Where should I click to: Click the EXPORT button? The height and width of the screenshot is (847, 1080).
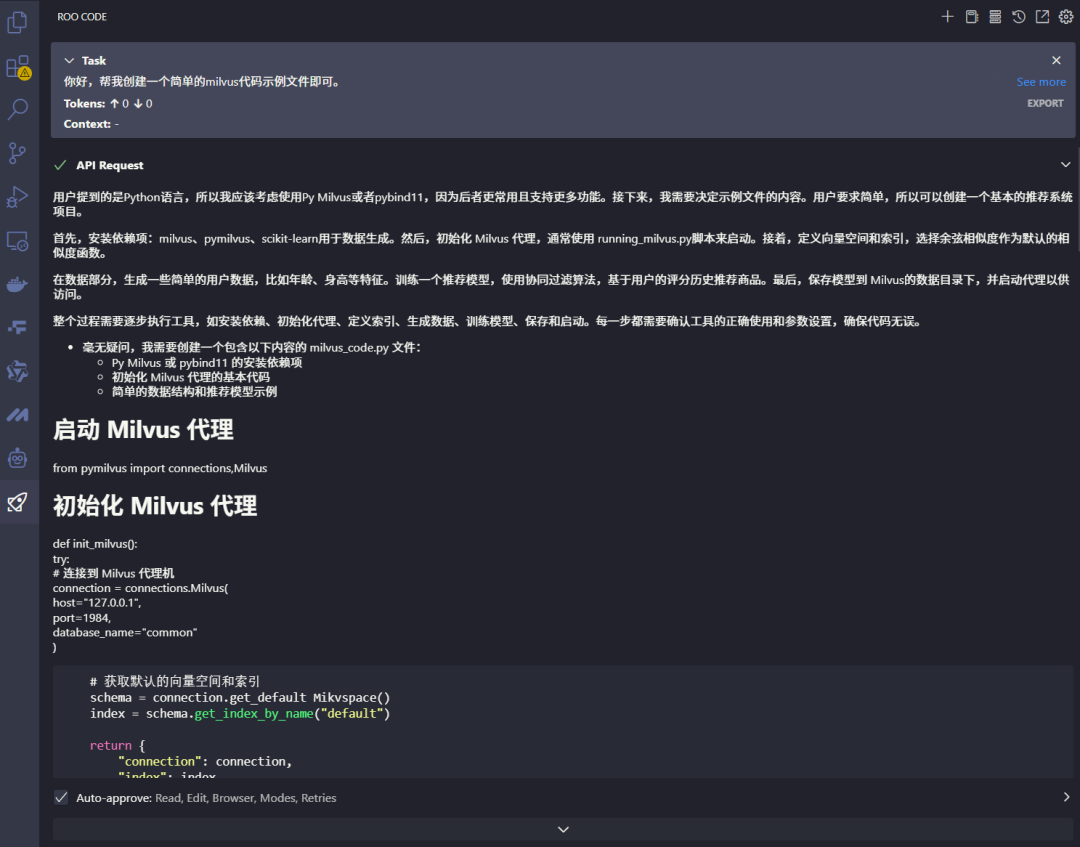point(1045,102)
